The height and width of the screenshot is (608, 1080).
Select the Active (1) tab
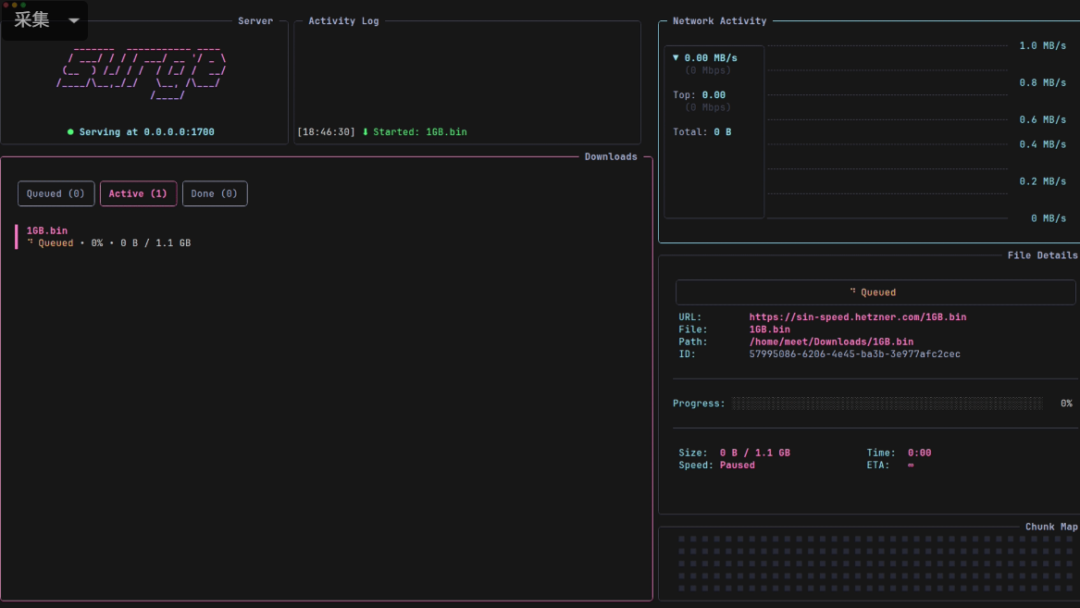click(138, 193)
